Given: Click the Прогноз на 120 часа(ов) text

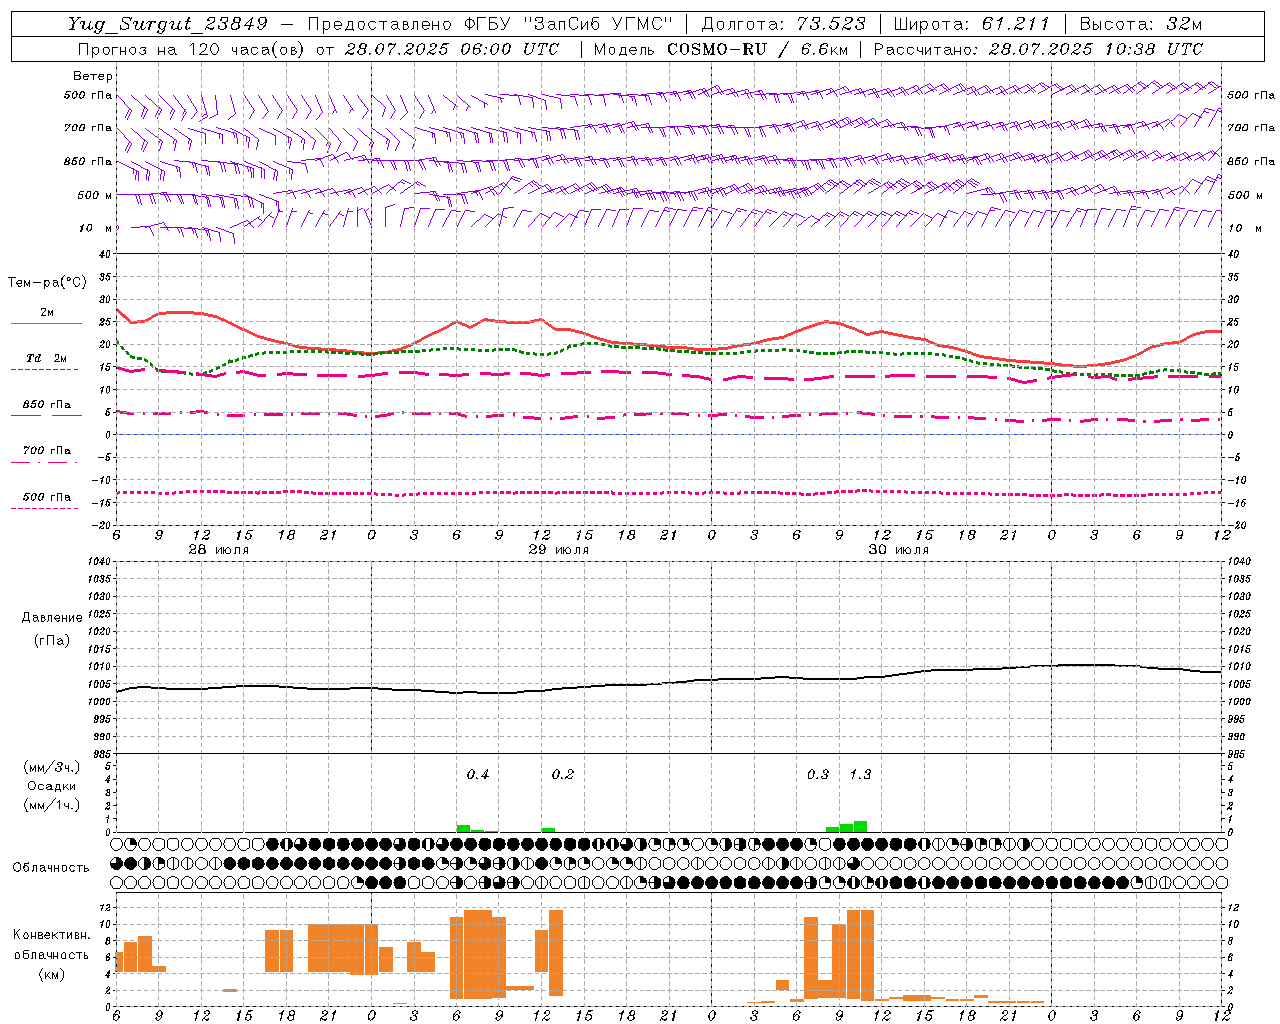Looking at the screenshot, I should pyautogui.click(x=193, y=49).
